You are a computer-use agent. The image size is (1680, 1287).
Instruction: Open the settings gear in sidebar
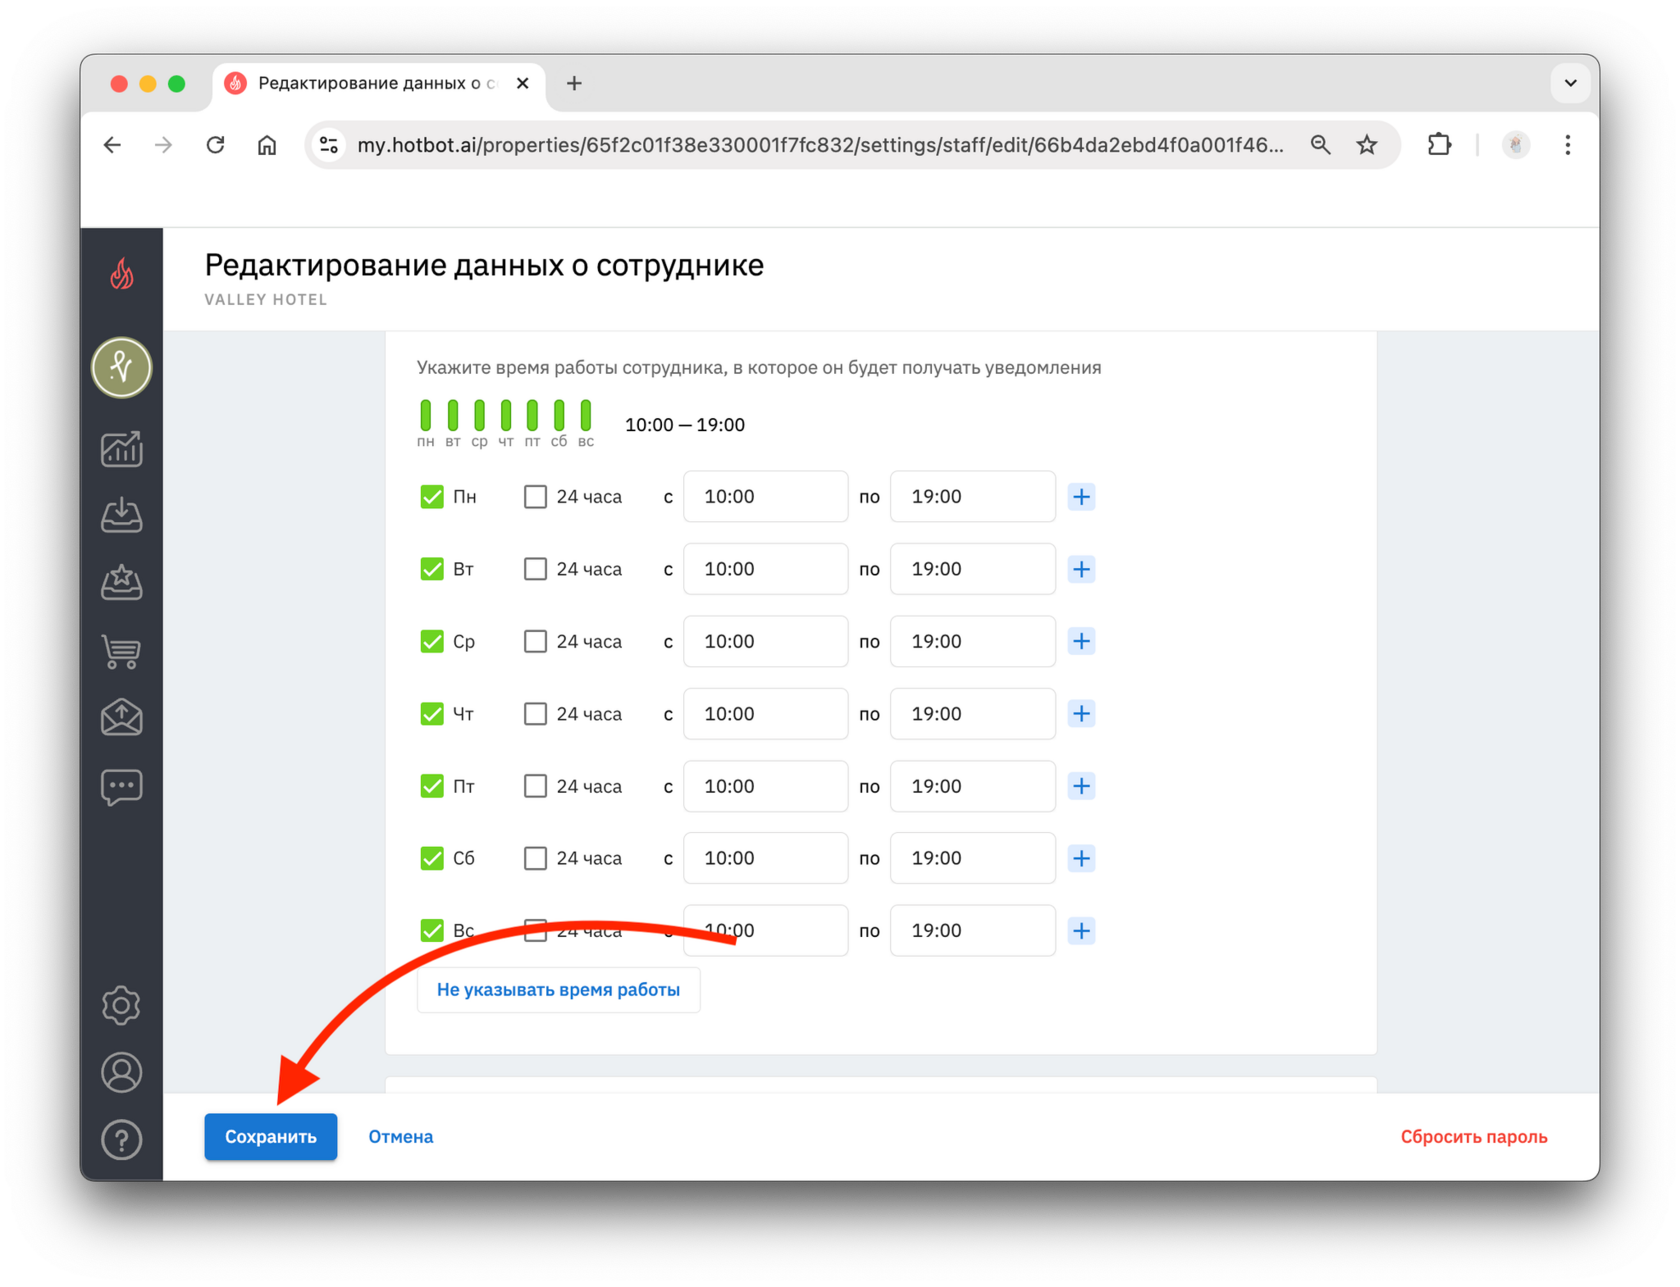[x=122, y=1006]
